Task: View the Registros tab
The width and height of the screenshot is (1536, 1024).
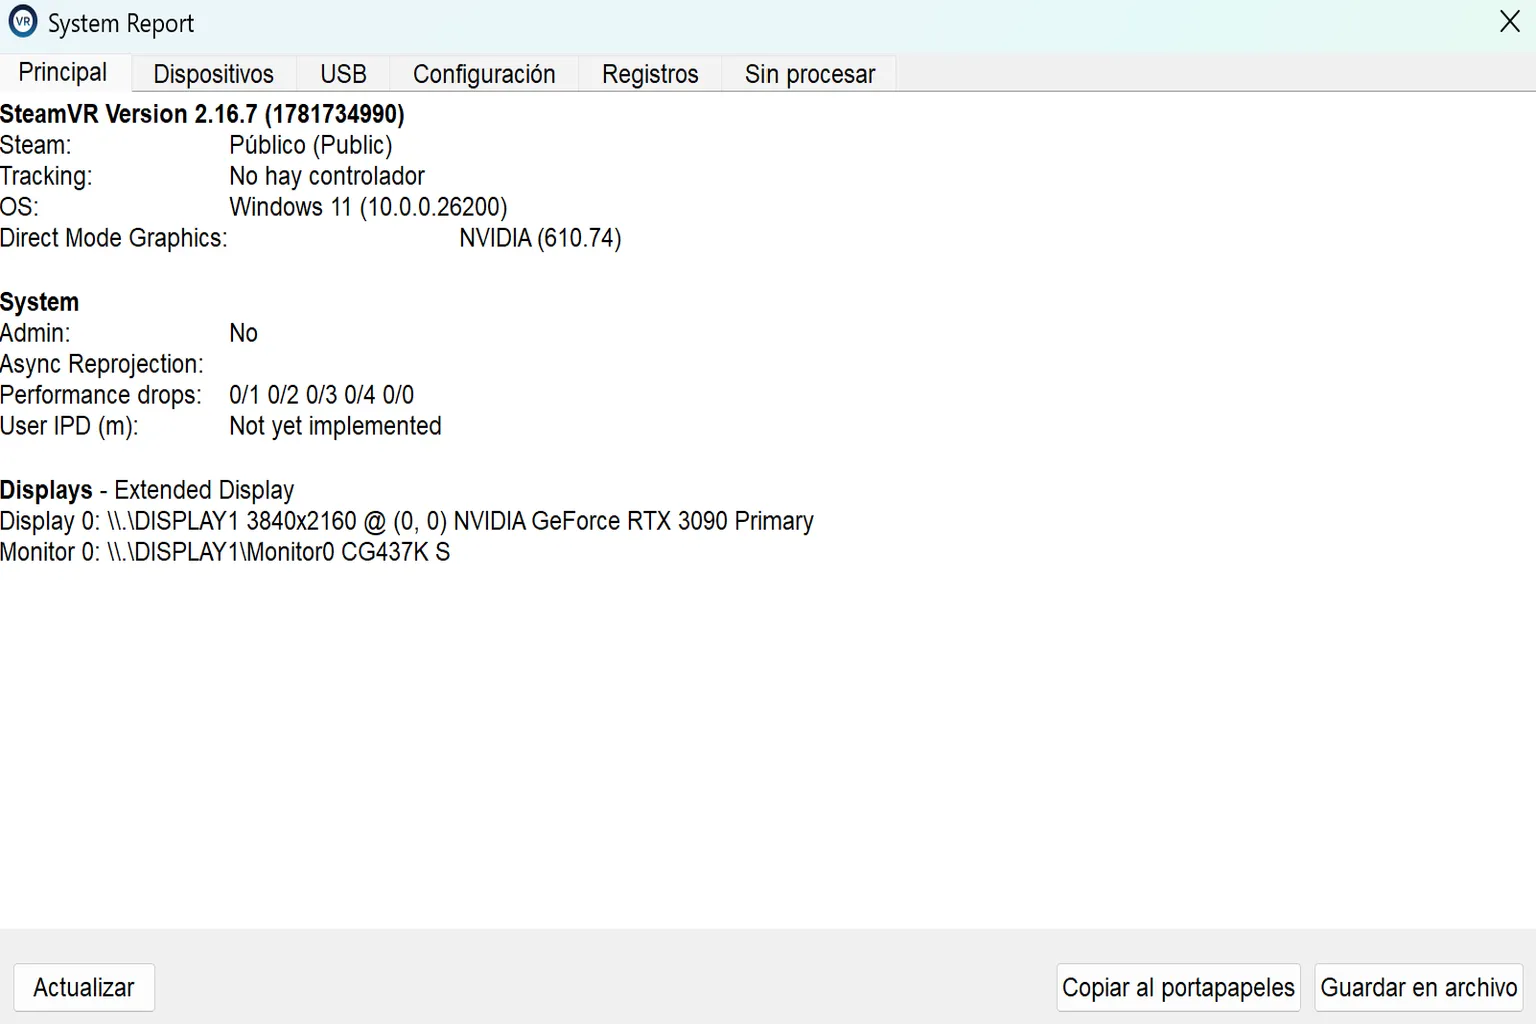Action: pos(650,74)
